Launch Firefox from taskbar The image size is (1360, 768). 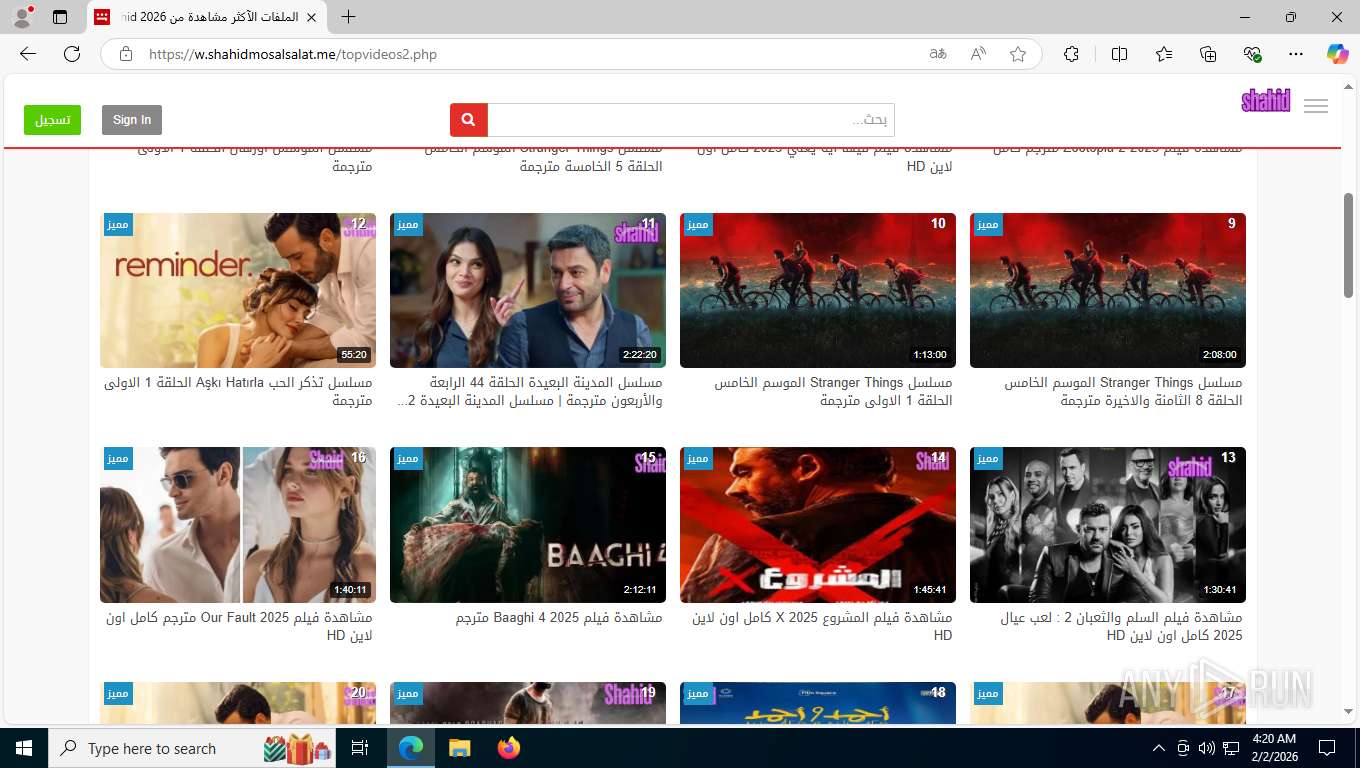(x=508, y=748)
